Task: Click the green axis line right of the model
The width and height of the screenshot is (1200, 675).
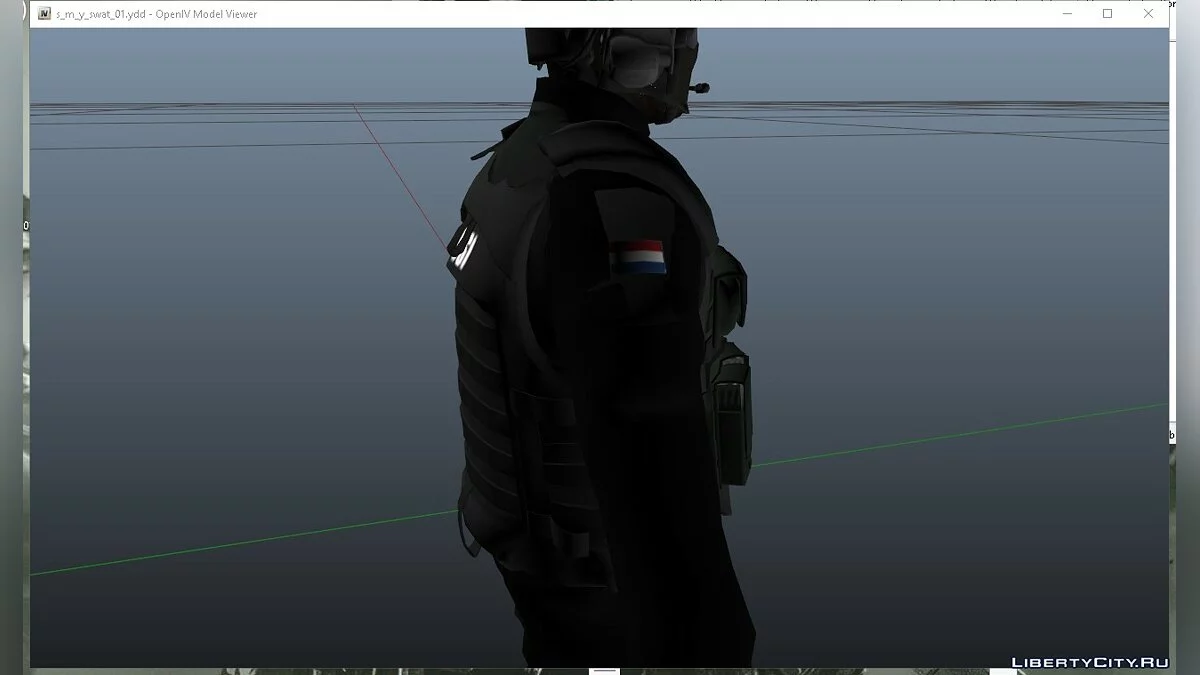Action: (950, 435)
